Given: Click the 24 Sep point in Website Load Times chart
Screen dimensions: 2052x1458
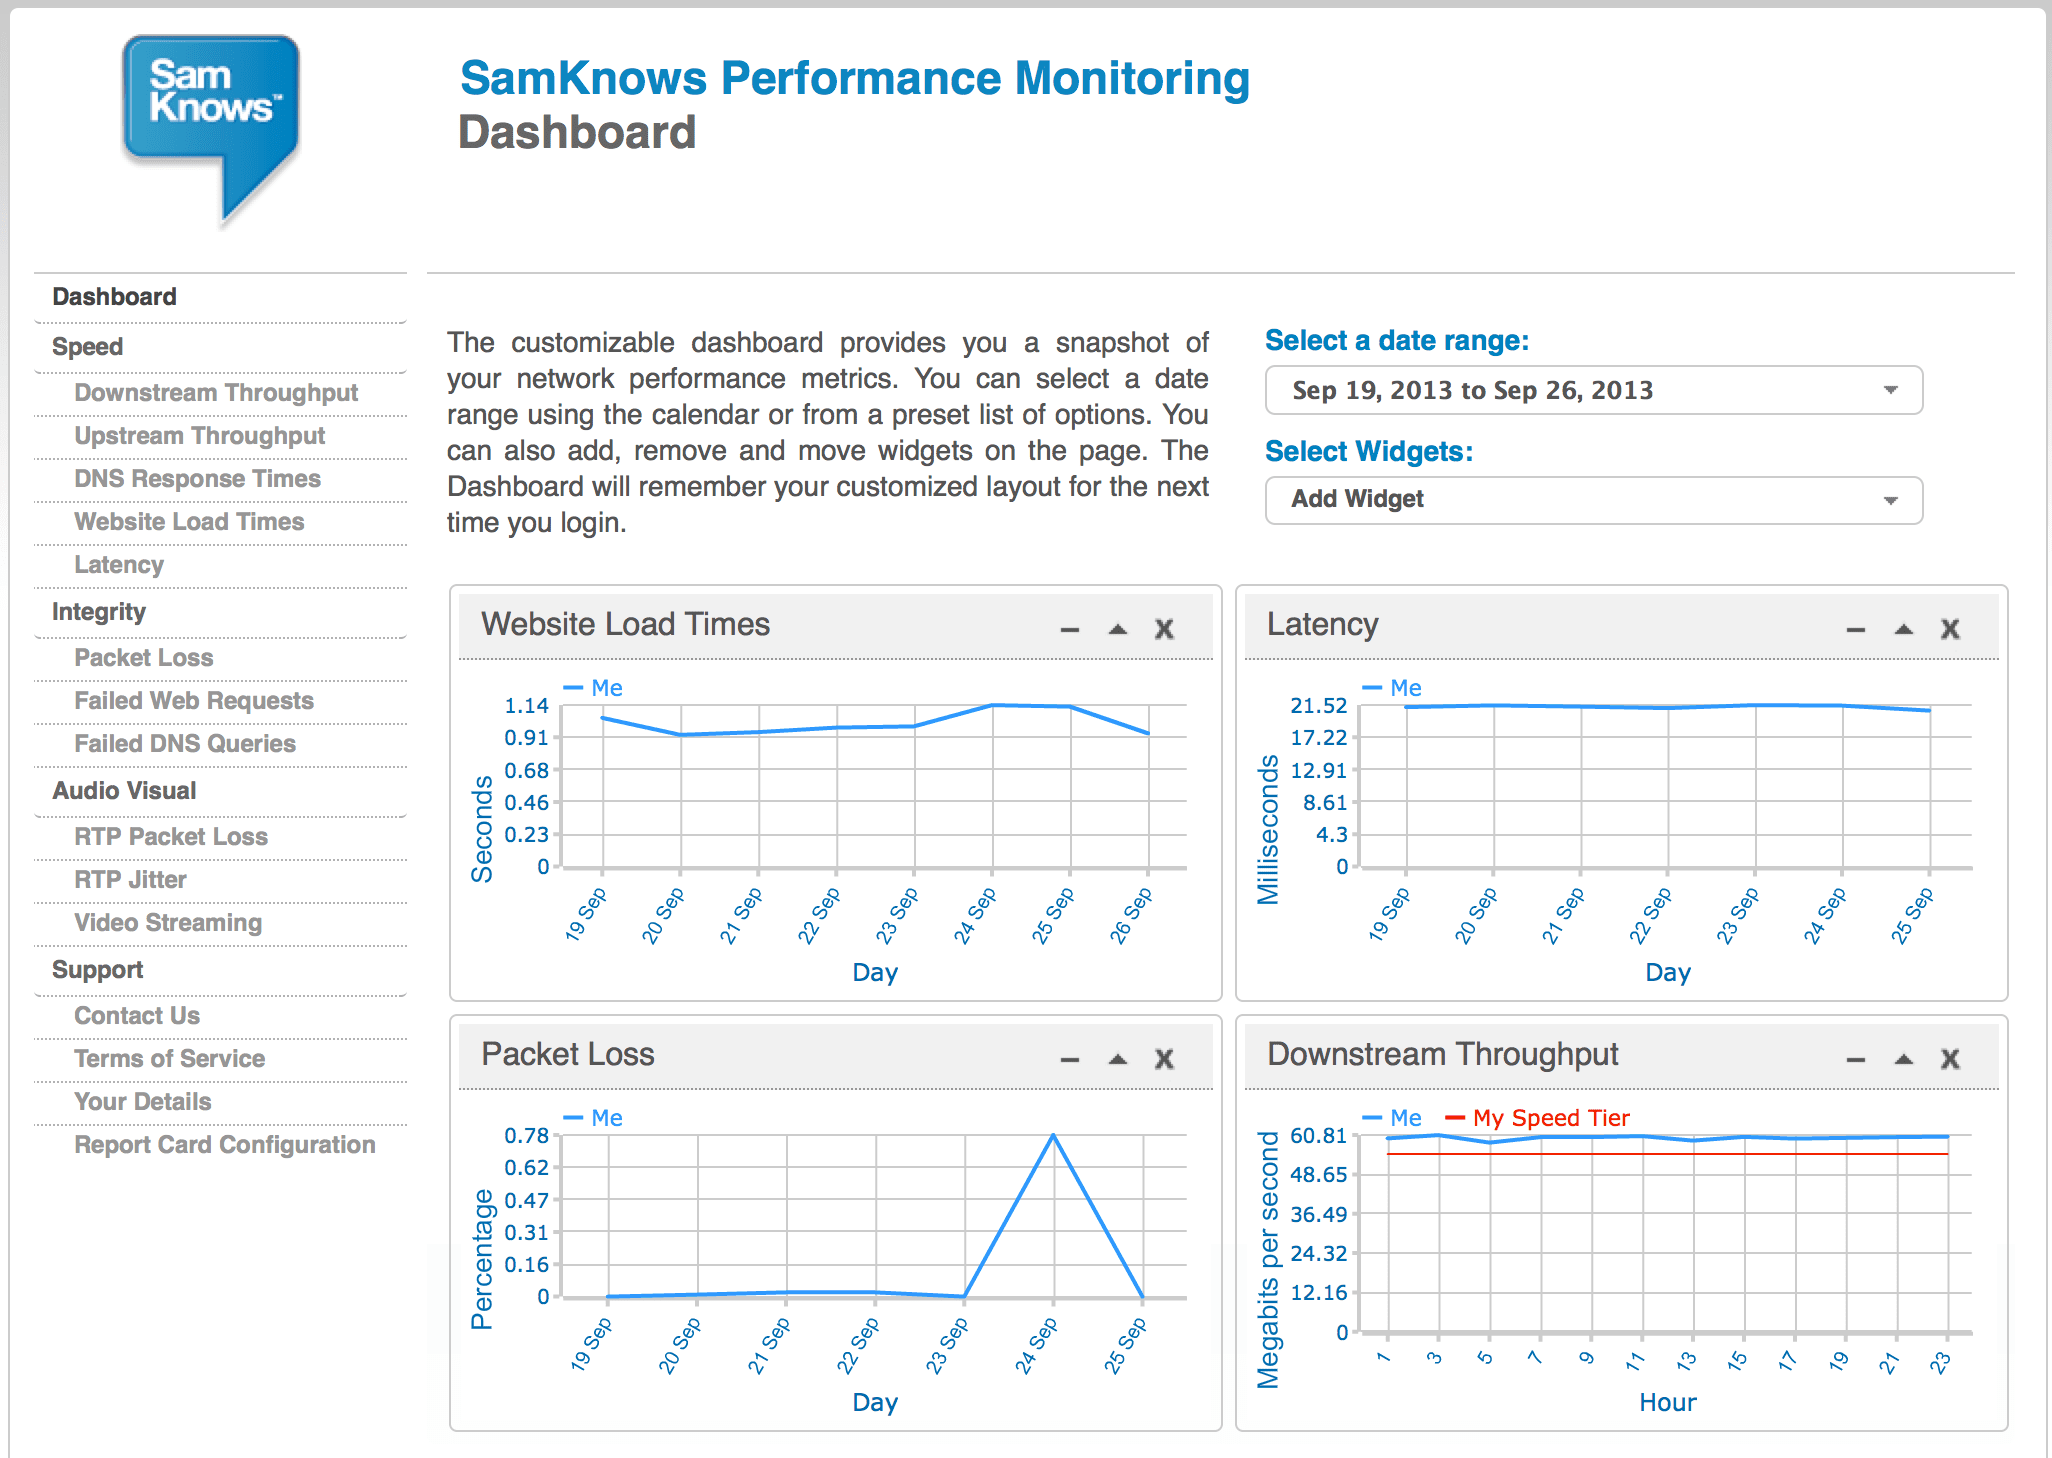Looking at the screenshot, I should (993, 705).
